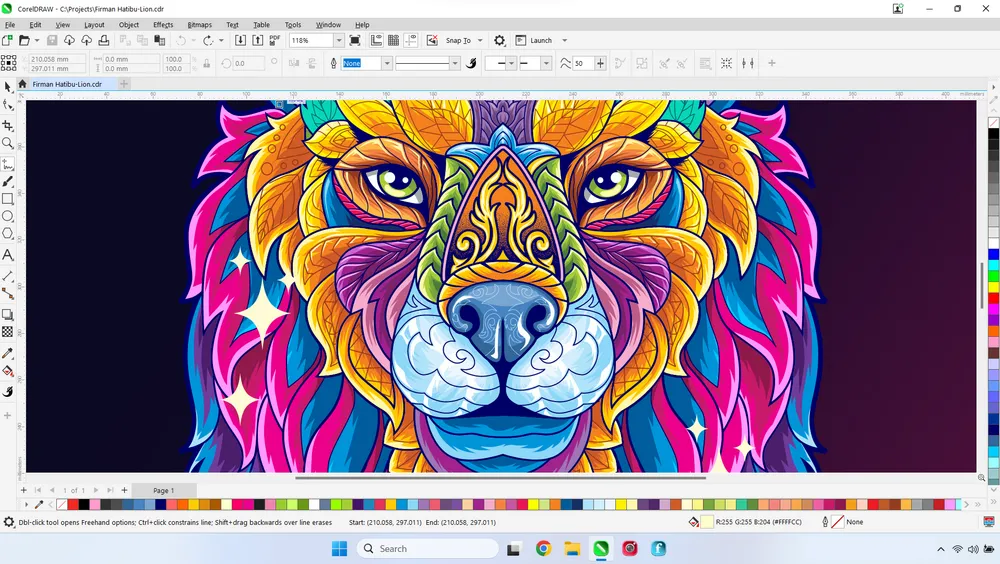Pick the red swatch in the bottom palette

pos(74,505)
